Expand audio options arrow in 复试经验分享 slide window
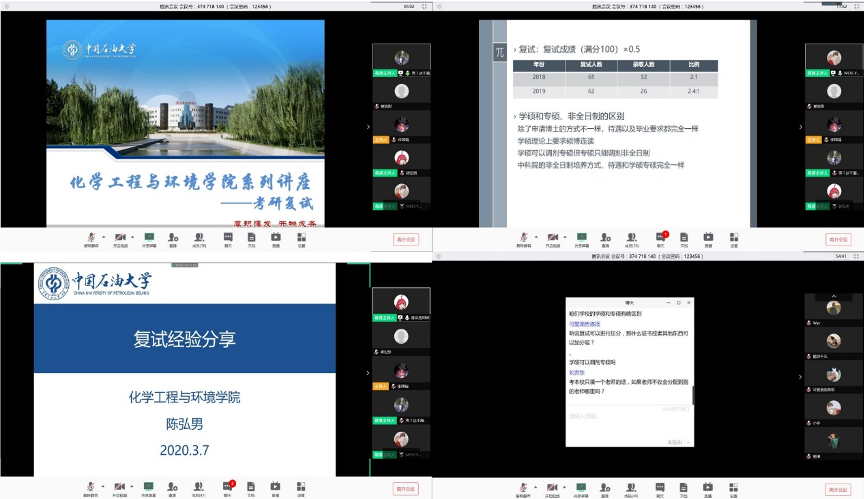Screen dimensions: 864x499 (x=103, y=487)
